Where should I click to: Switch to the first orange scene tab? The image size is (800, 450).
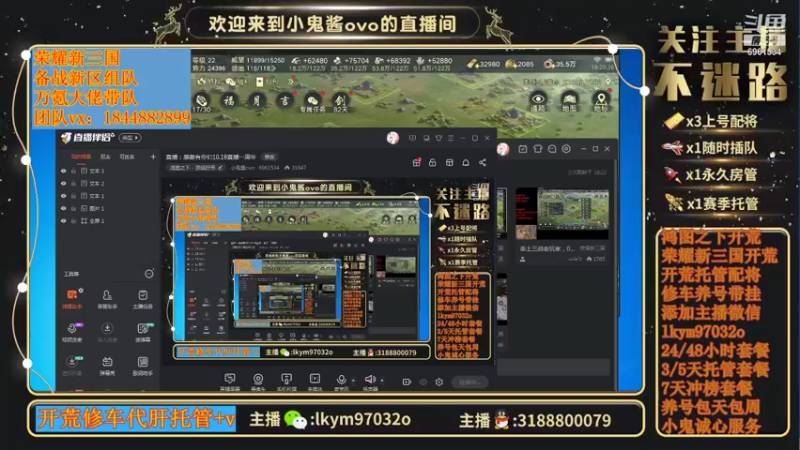(81, 157)
